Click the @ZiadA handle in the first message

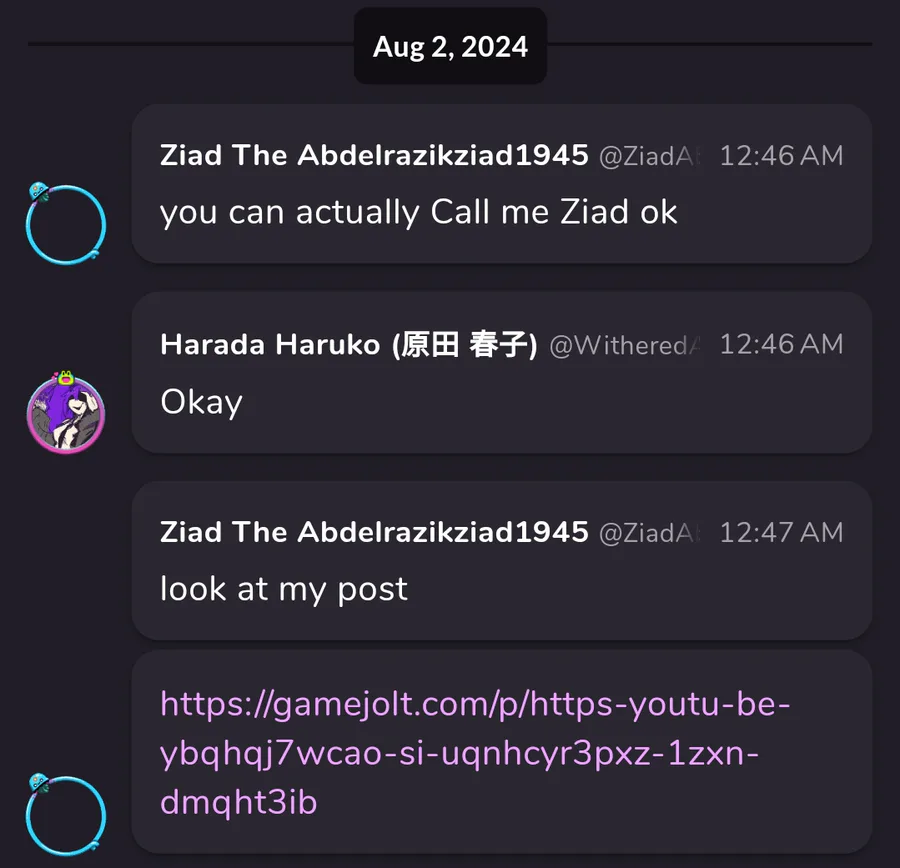(x=649, y=156)
